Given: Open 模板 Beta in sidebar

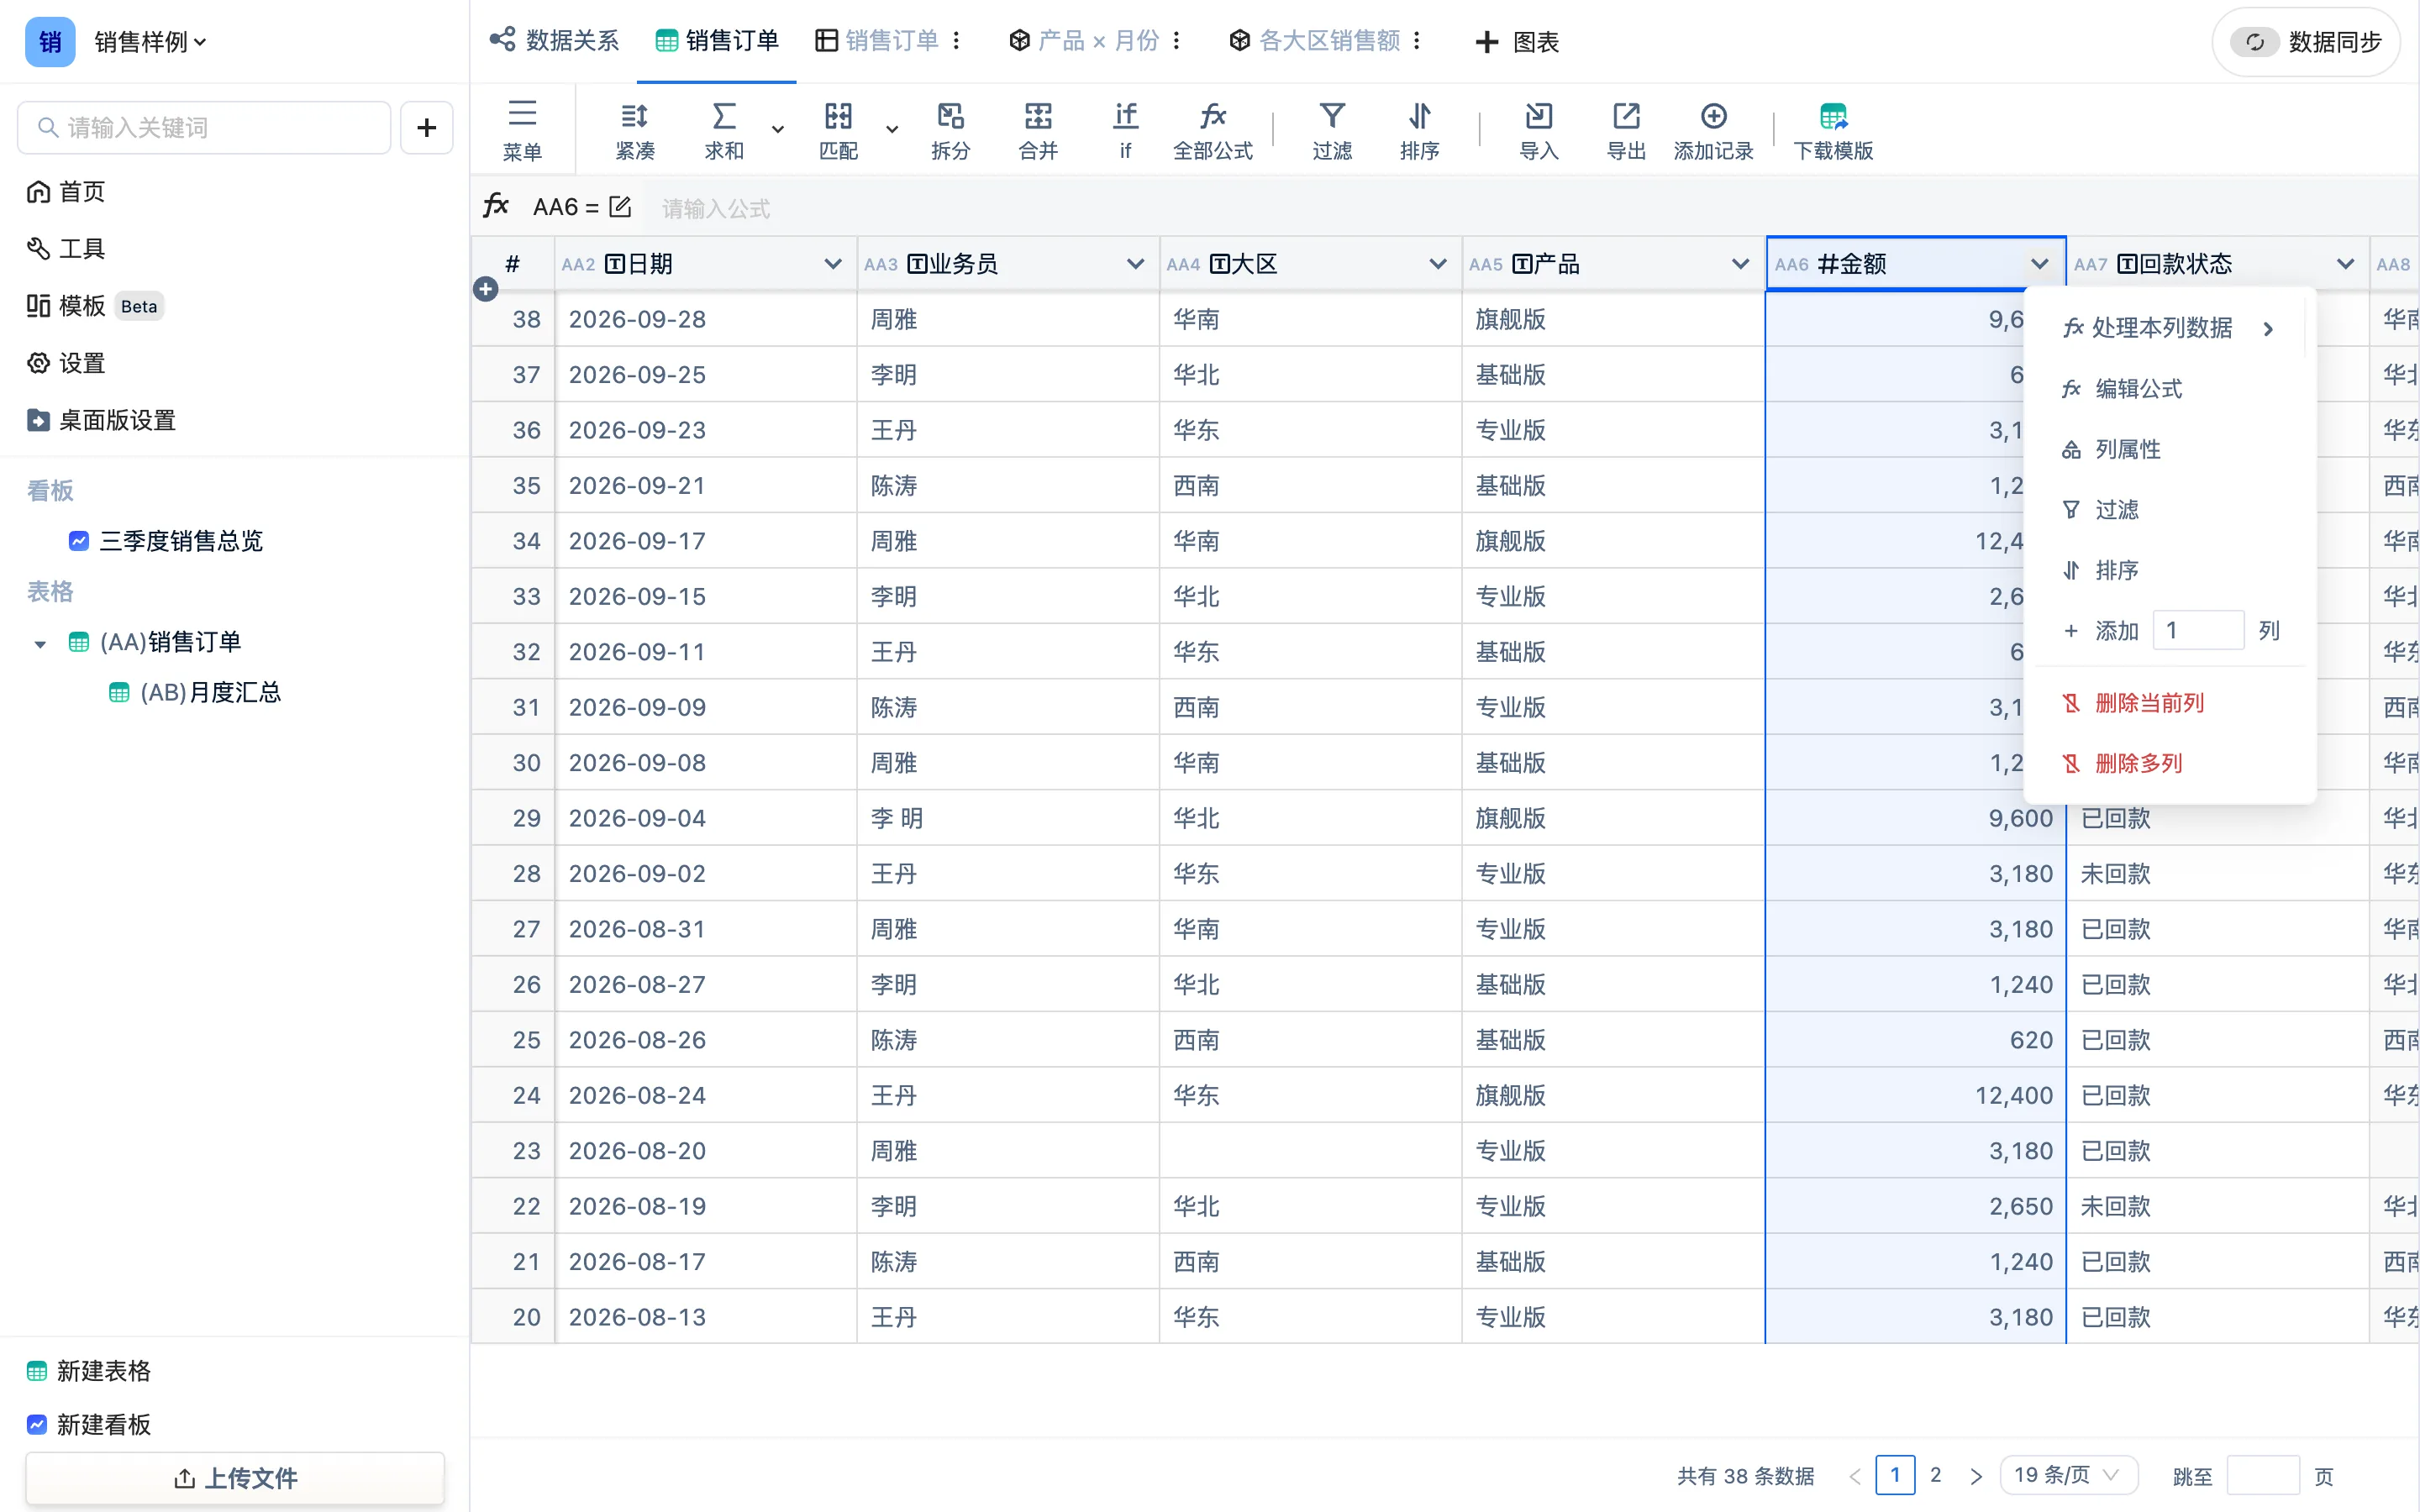Looking at the screenshot, I should pyautogui.click(x=95, y=306).
